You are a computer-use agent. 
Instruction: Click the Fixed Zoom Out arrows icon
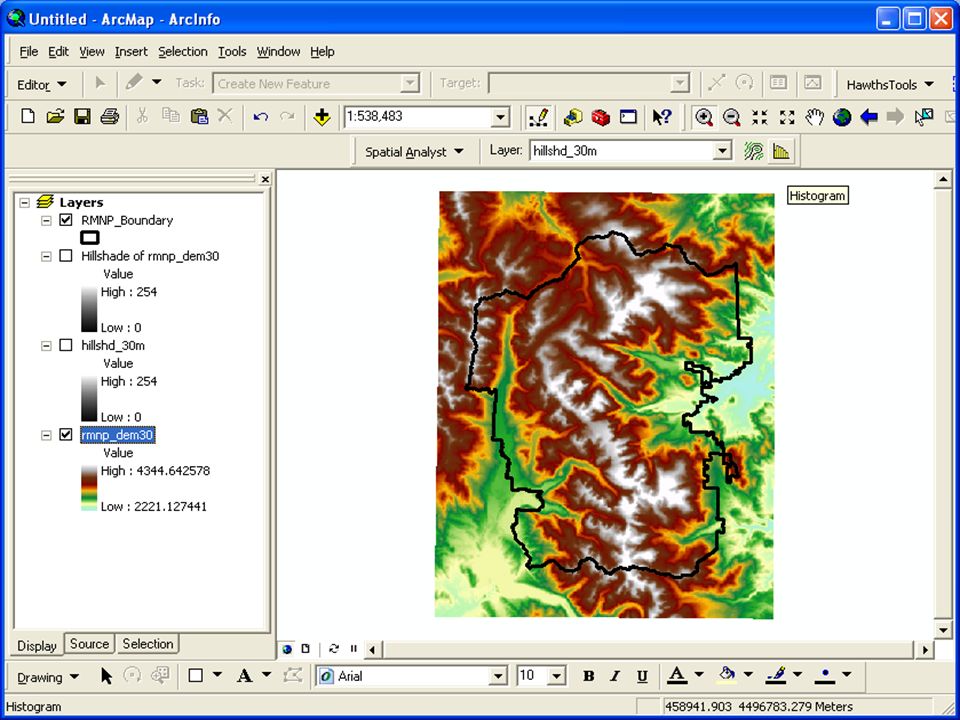point(787,117)
